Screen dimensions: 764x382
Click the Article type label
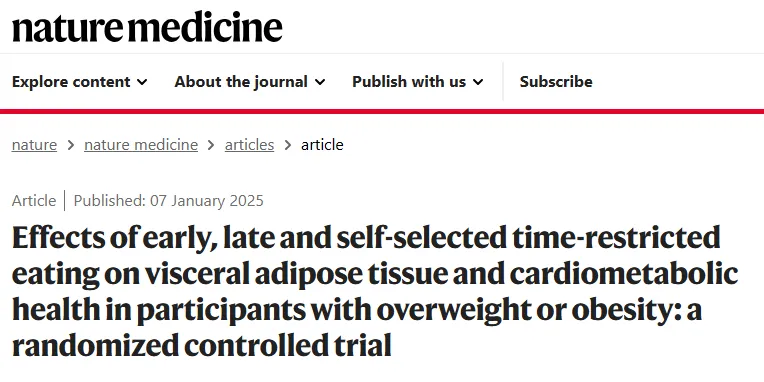point(34,201)
